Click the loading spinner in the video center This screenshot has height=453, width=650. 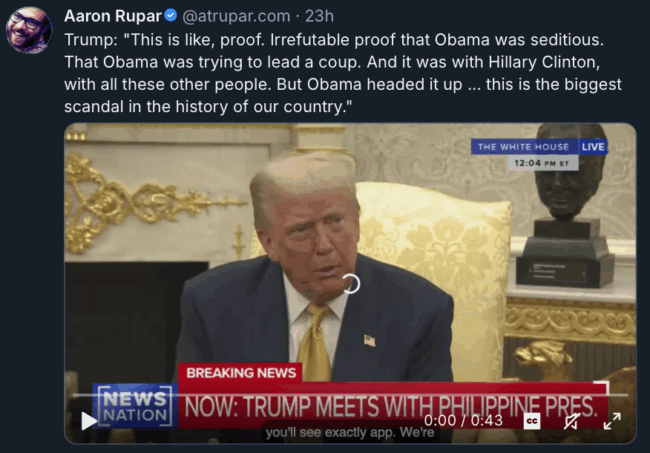[351, 284]
